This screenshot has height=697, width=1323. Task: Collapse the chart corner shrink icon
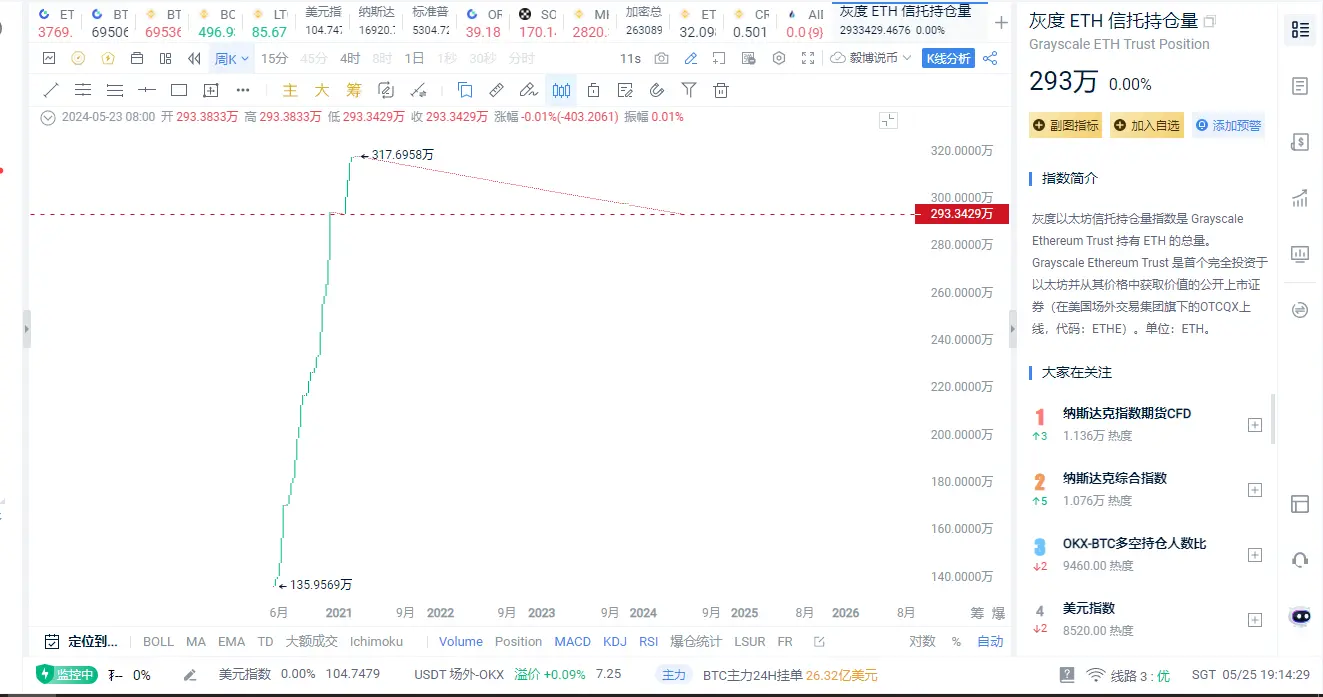click(x=888, y=121)
